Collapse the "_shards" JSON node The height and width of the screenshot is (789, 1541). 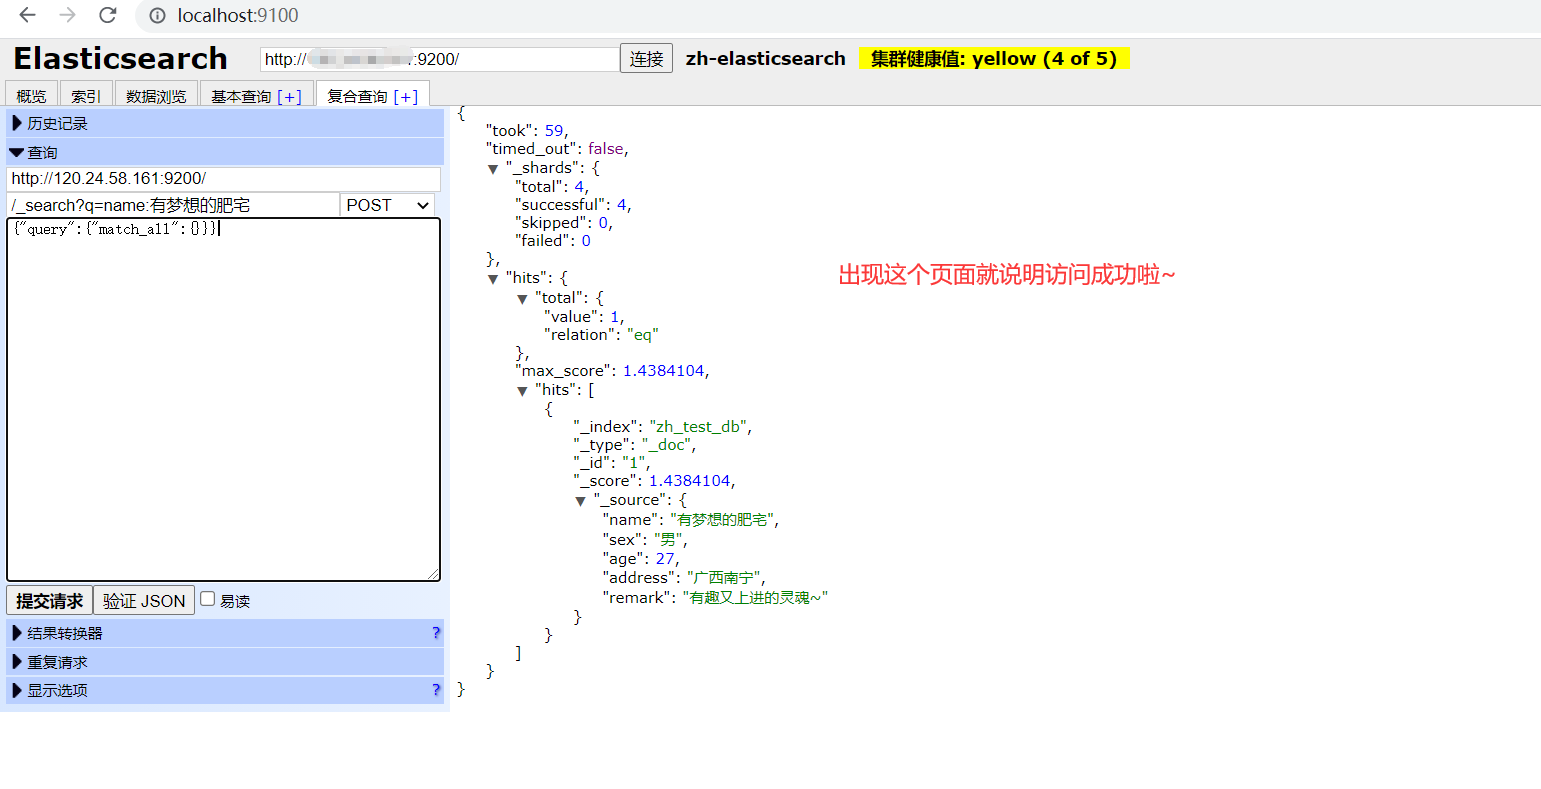(x=493, y=169)
